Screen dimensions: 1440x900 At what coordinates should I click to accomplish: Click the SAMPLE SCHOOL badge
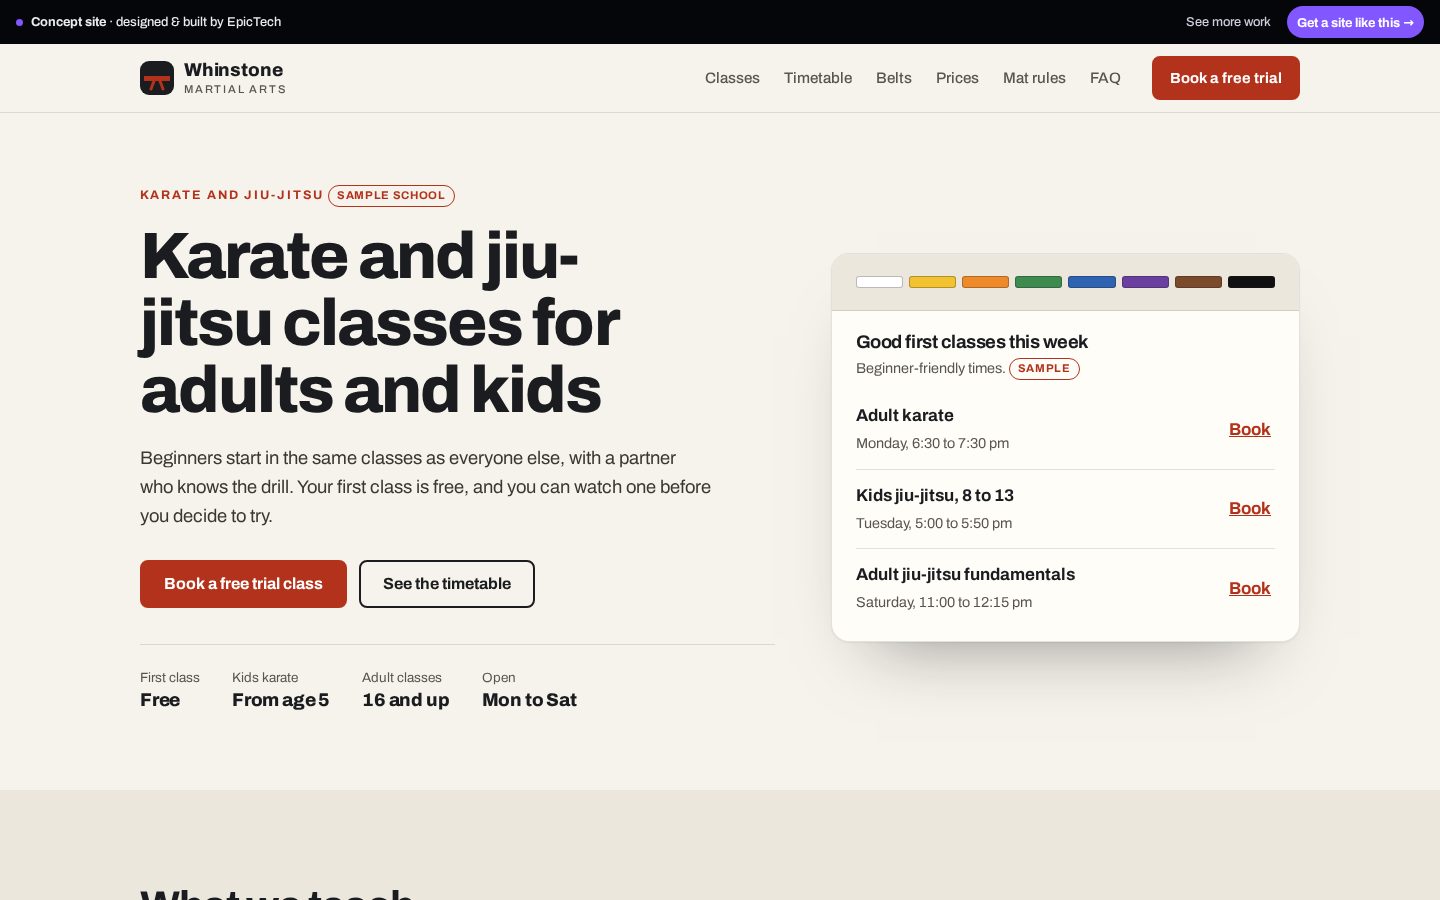(391, 196)
